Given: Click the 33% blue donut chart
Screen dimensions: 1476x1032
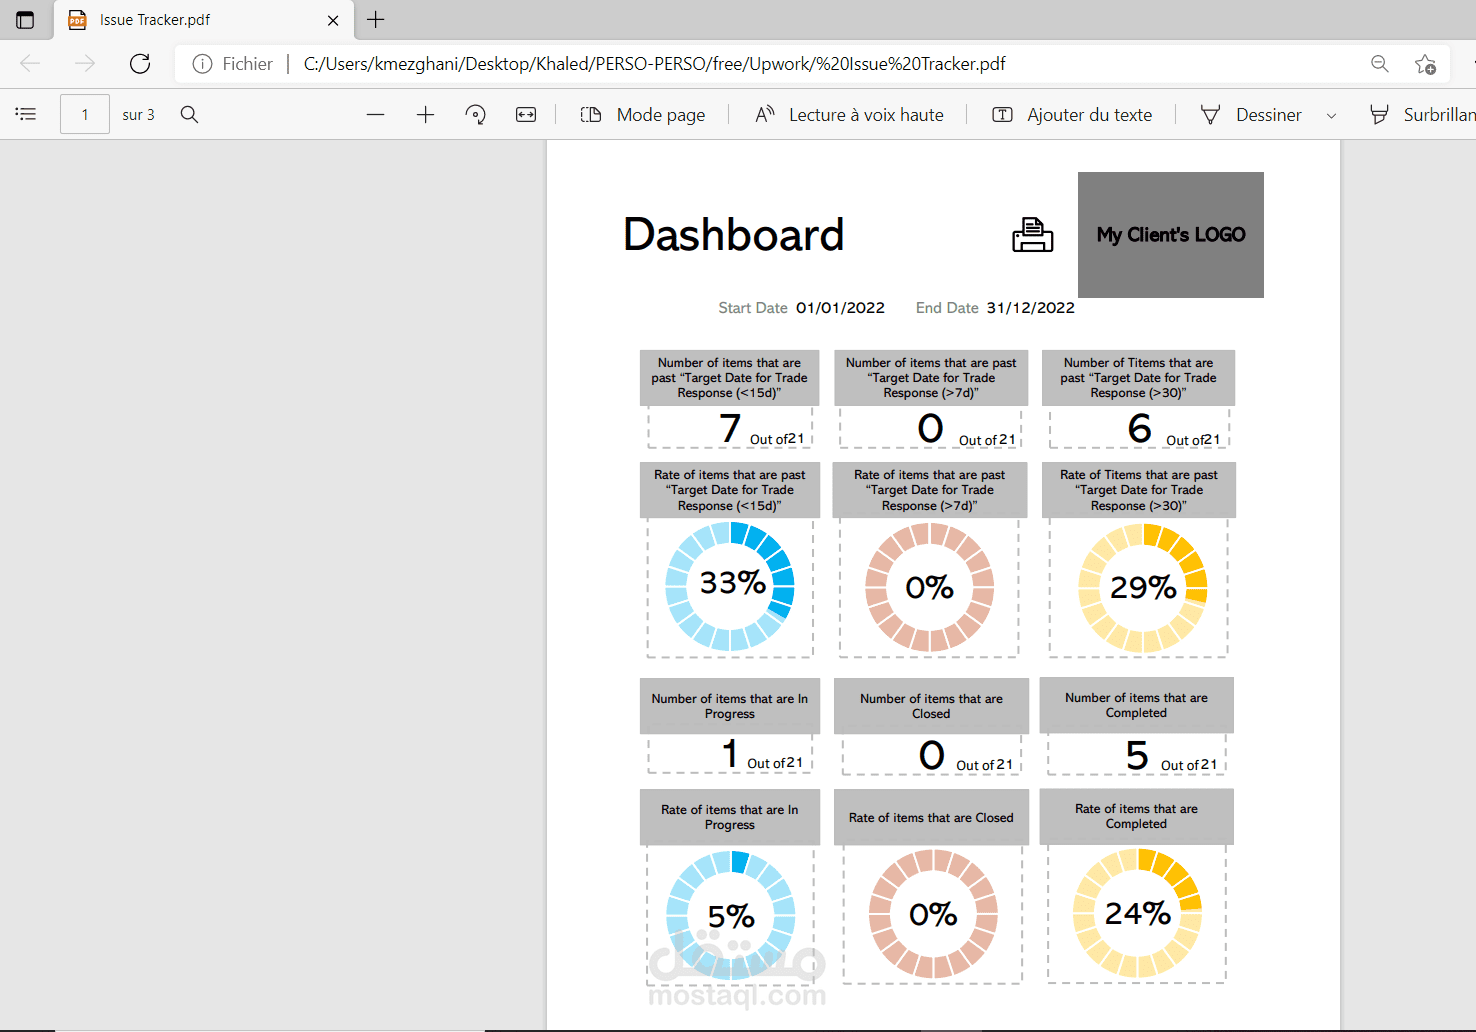Looking at the screenshot, I should [730, 586].
